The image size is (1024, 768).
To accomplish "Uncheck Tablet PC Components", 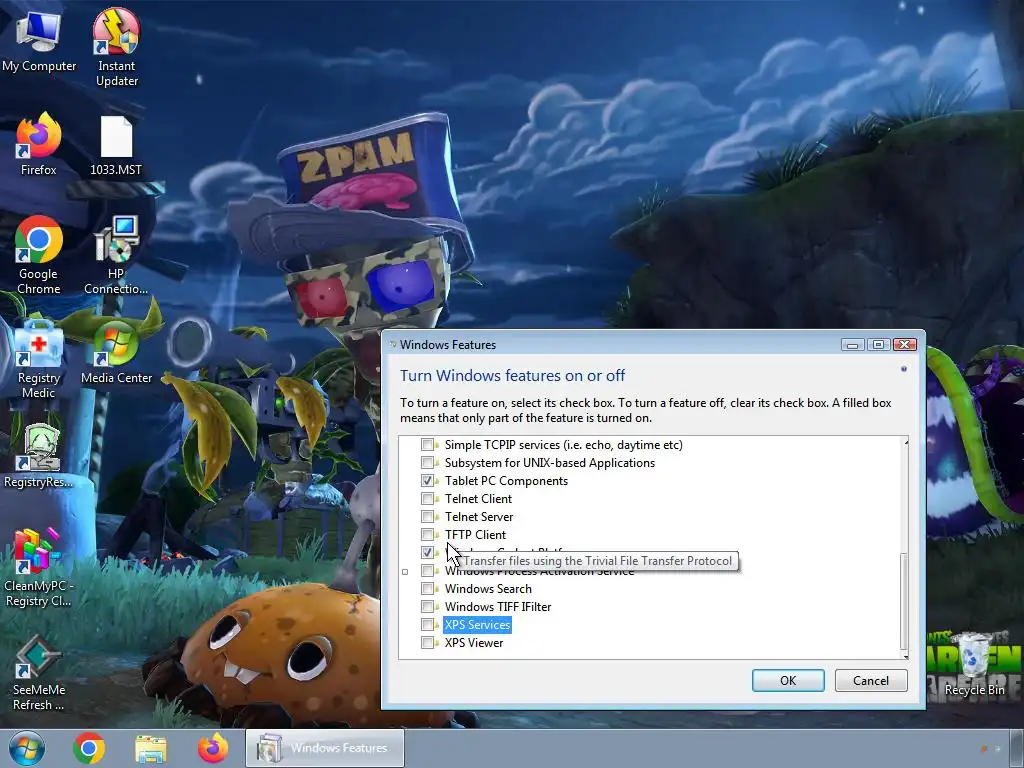I will (x=427, y=481).
